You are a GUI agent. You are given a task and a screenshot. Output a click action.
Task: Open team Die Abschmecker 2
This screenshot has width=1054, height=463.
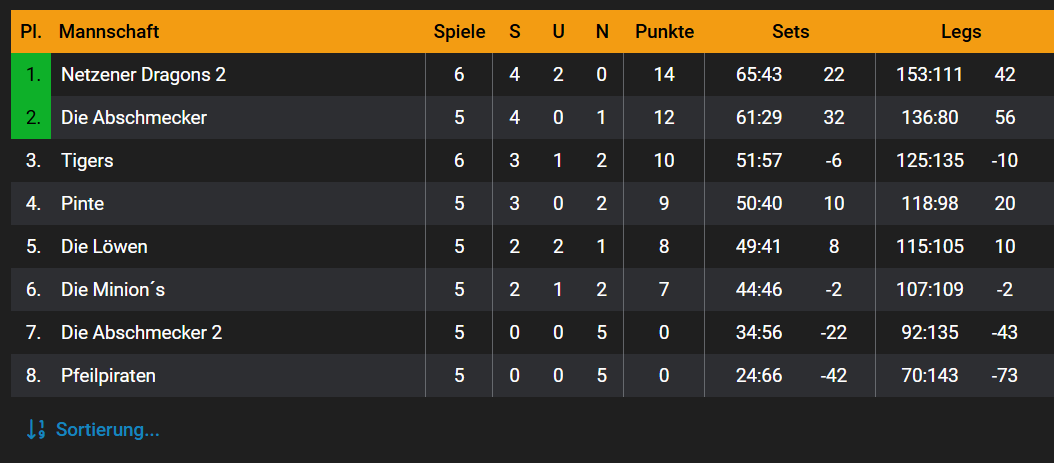(x=141, y=333)
